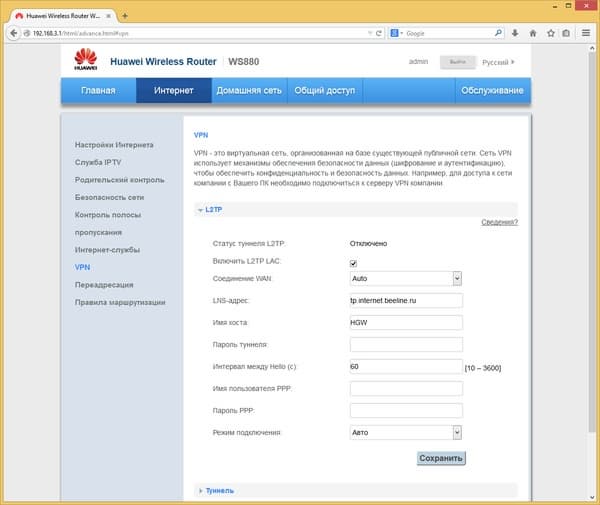Screen dimensions: 600x505
Task: Click the Пароль PPP input field
Action: (406, 411)
